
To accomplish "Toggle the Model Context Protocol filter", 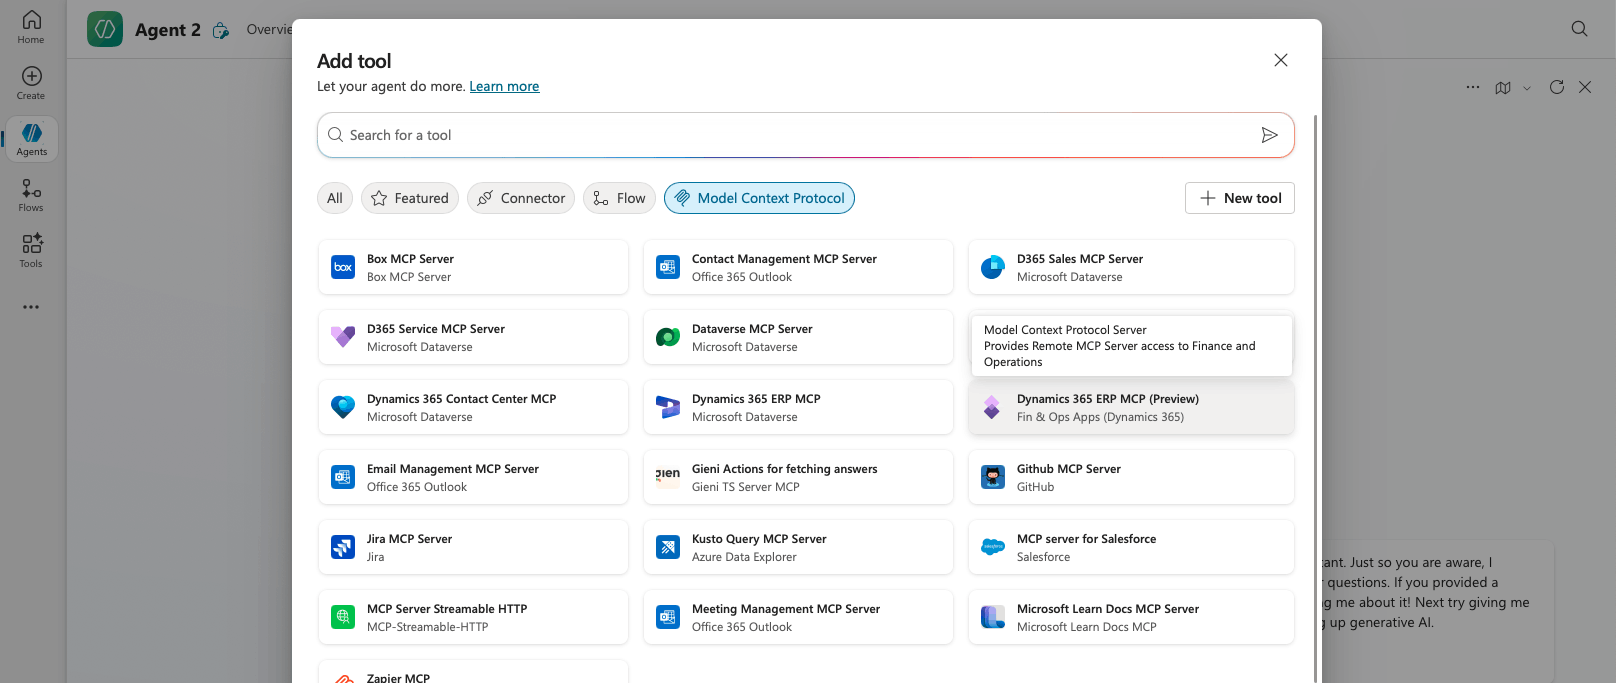I will click(759, 198).
